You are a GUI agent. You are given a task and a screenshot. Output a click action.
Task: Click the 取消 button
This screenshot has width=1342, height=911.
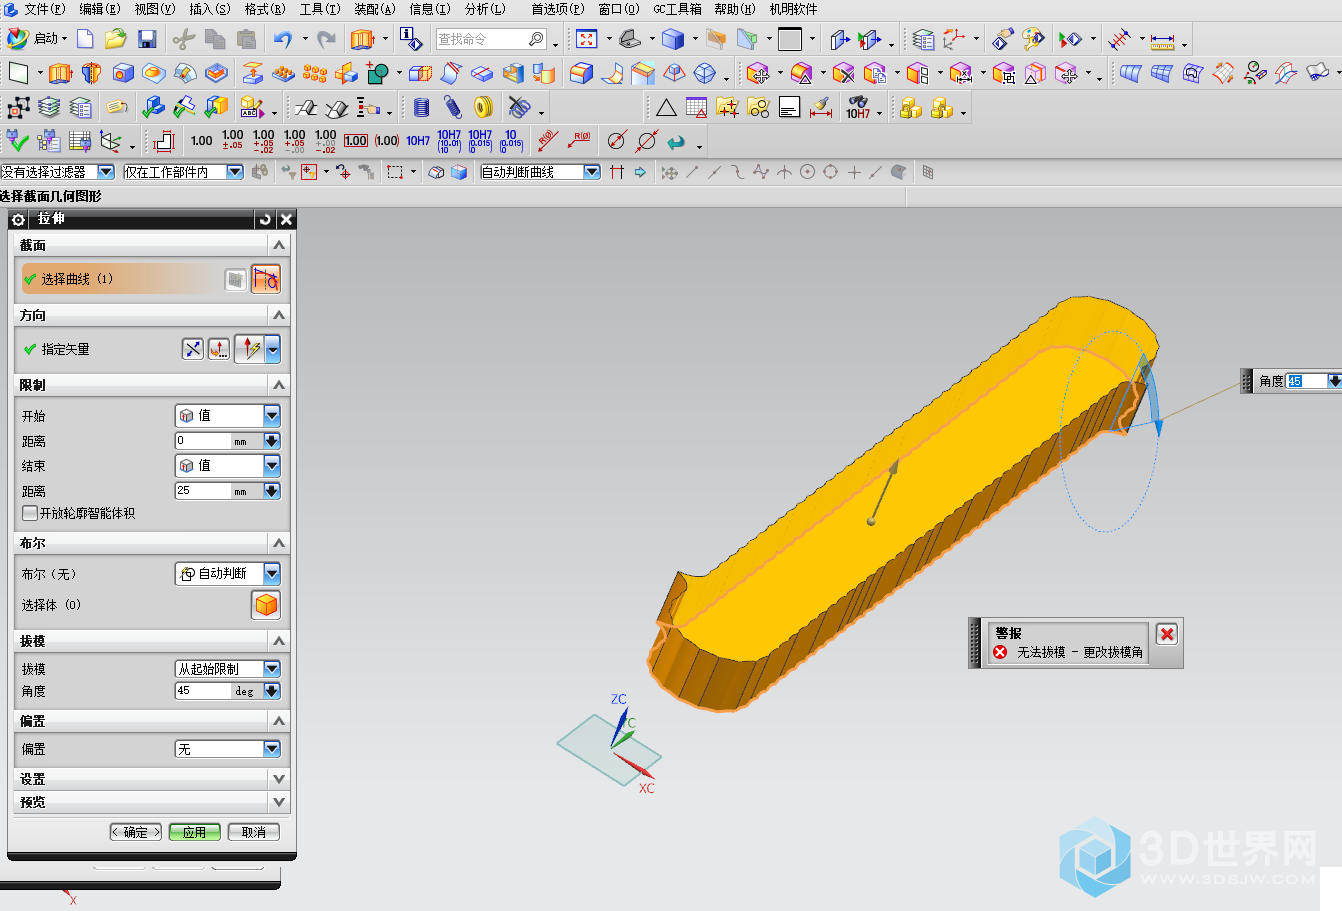pos(253,832)
